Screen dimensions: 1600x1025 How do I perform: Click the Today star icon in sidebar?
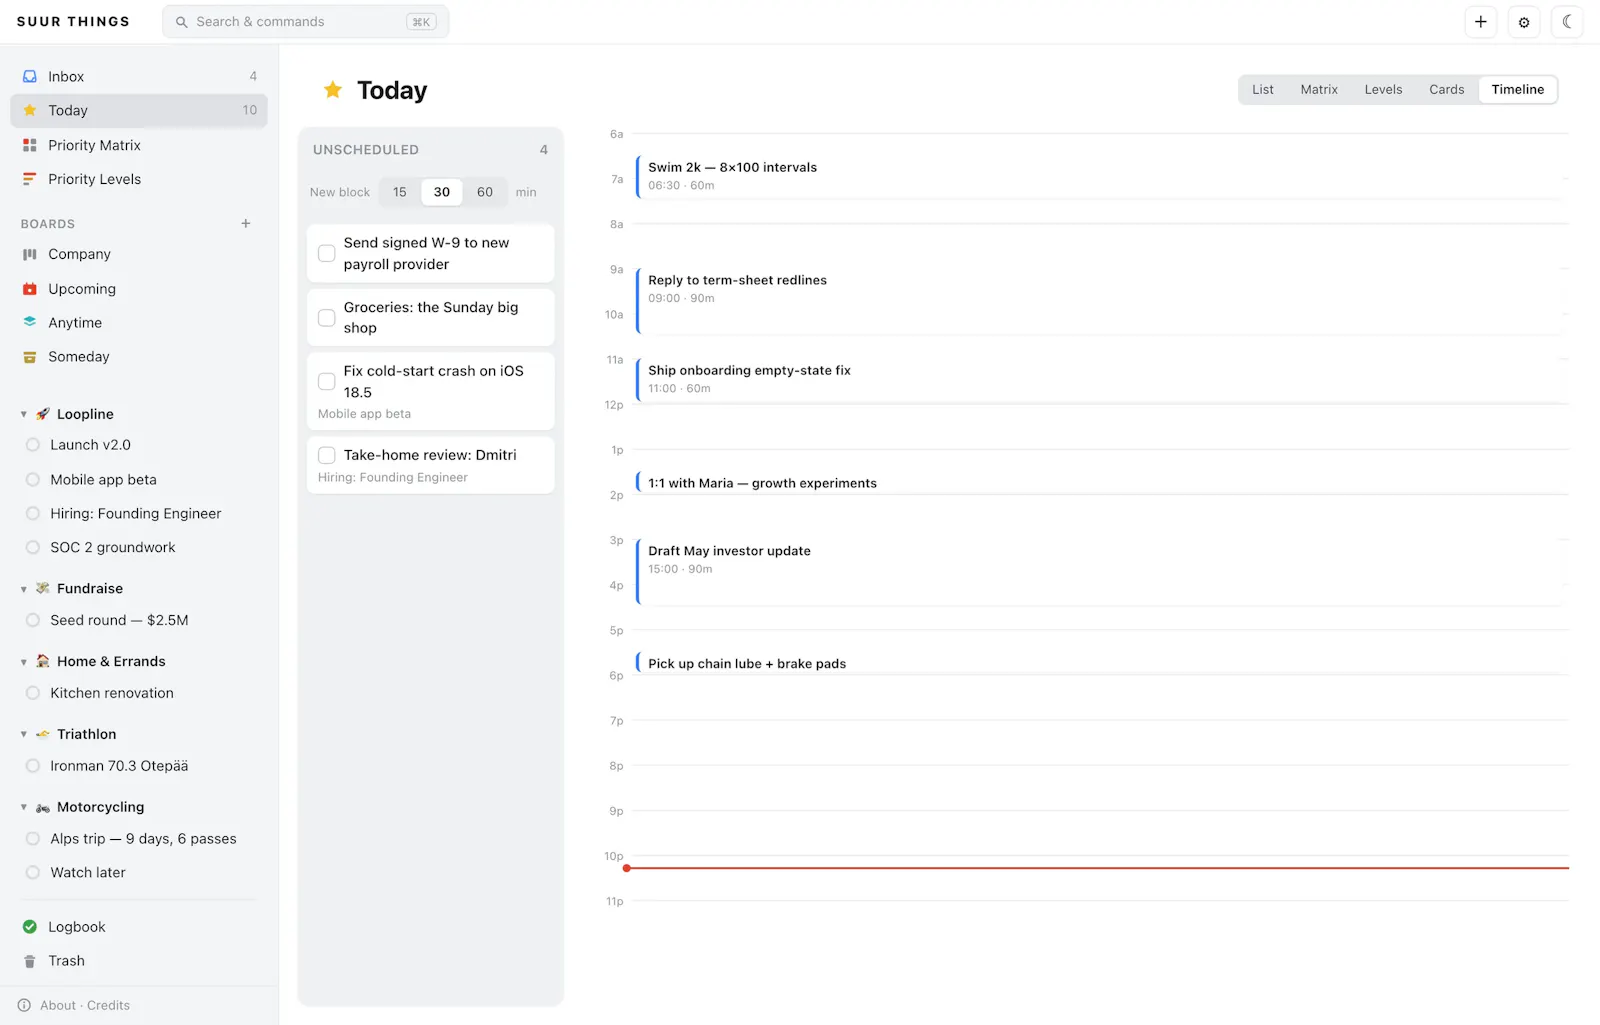(30, 110)
